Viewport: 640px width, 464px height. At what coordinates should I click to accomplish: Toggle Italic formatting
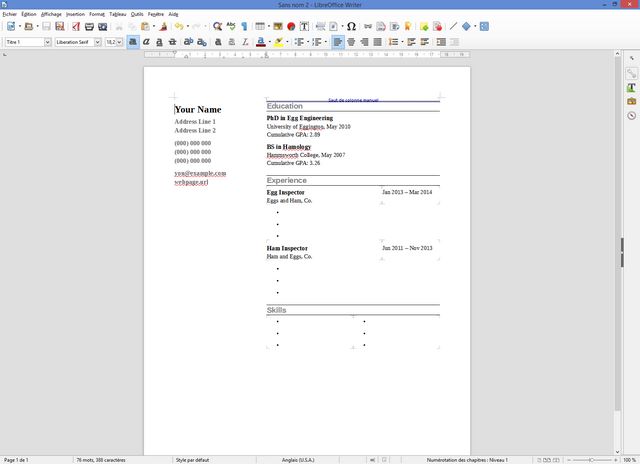[146, 42]
